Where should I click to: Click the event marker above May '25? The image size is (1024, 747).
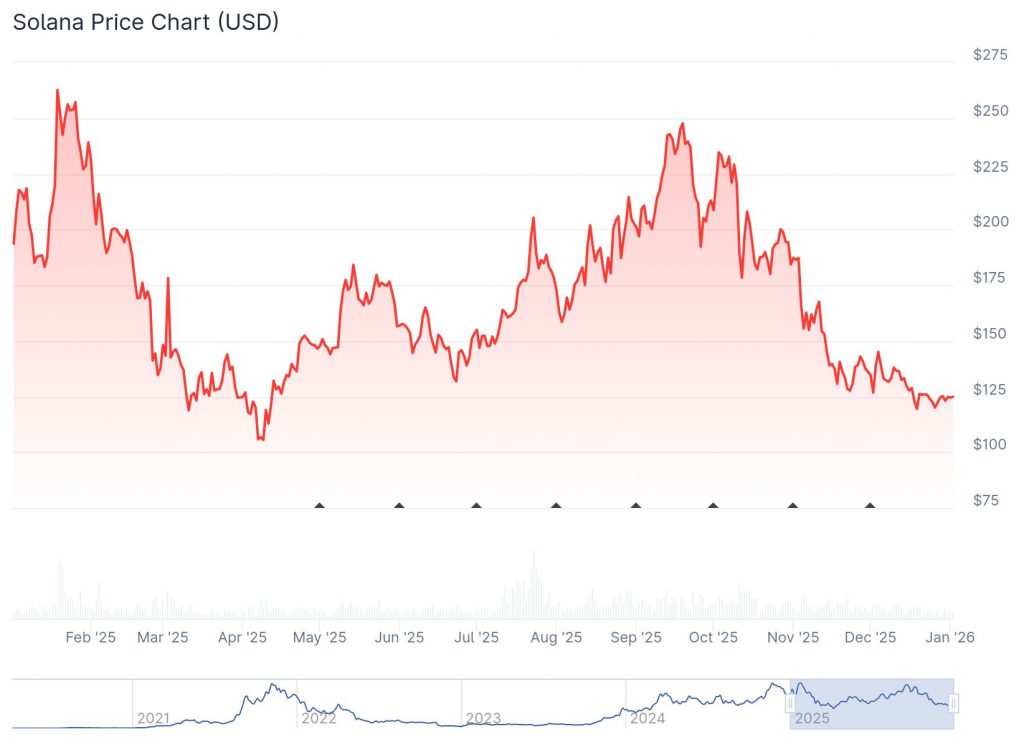pos(320,505)
